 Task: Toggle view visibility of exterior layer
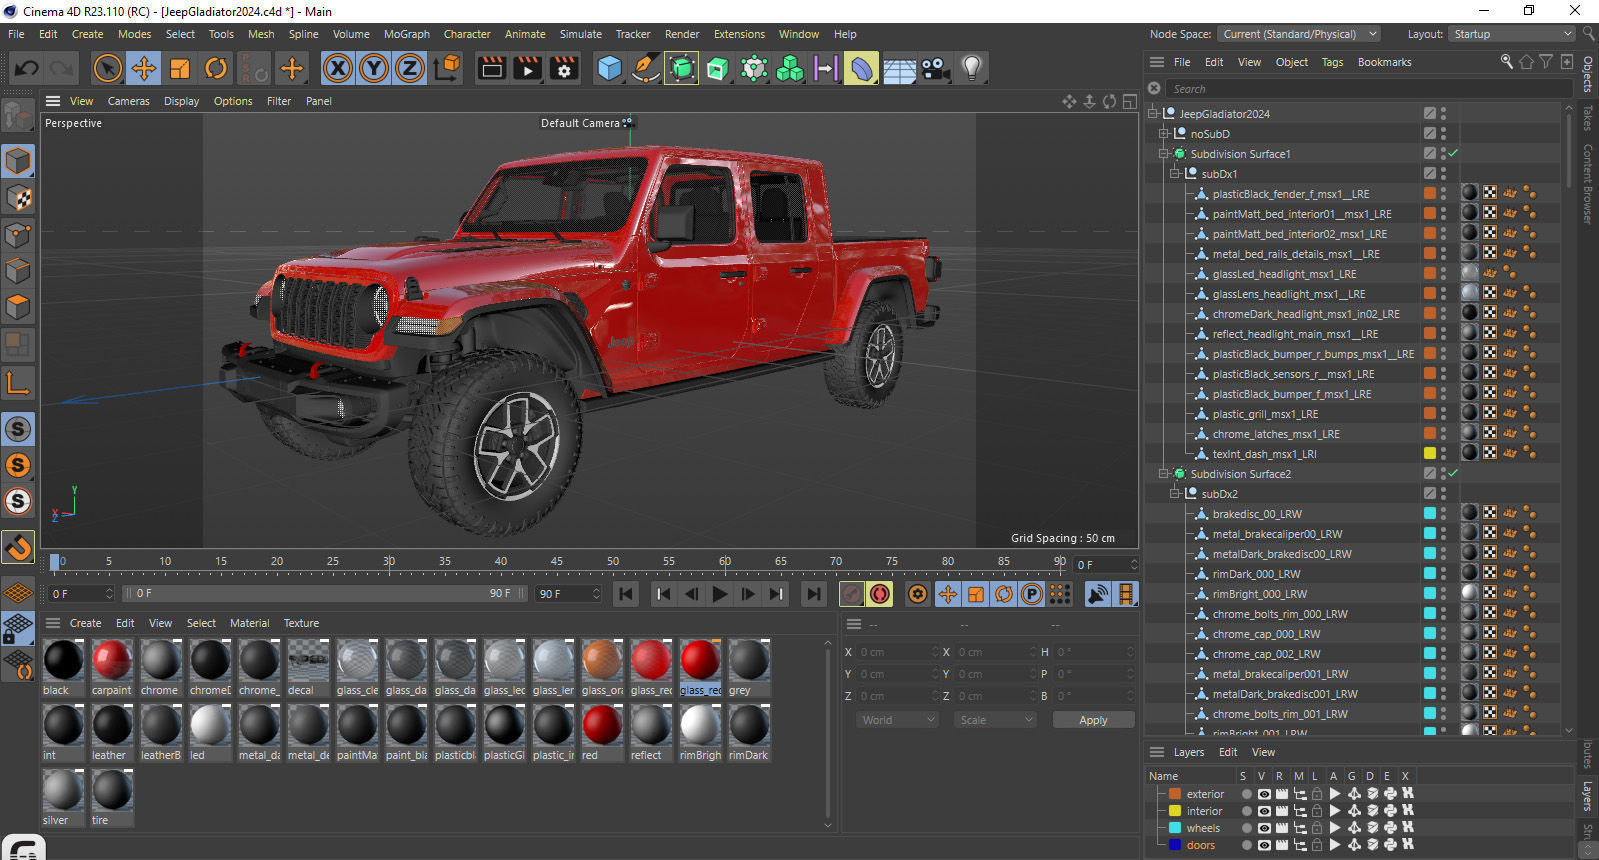[1264, 794]
